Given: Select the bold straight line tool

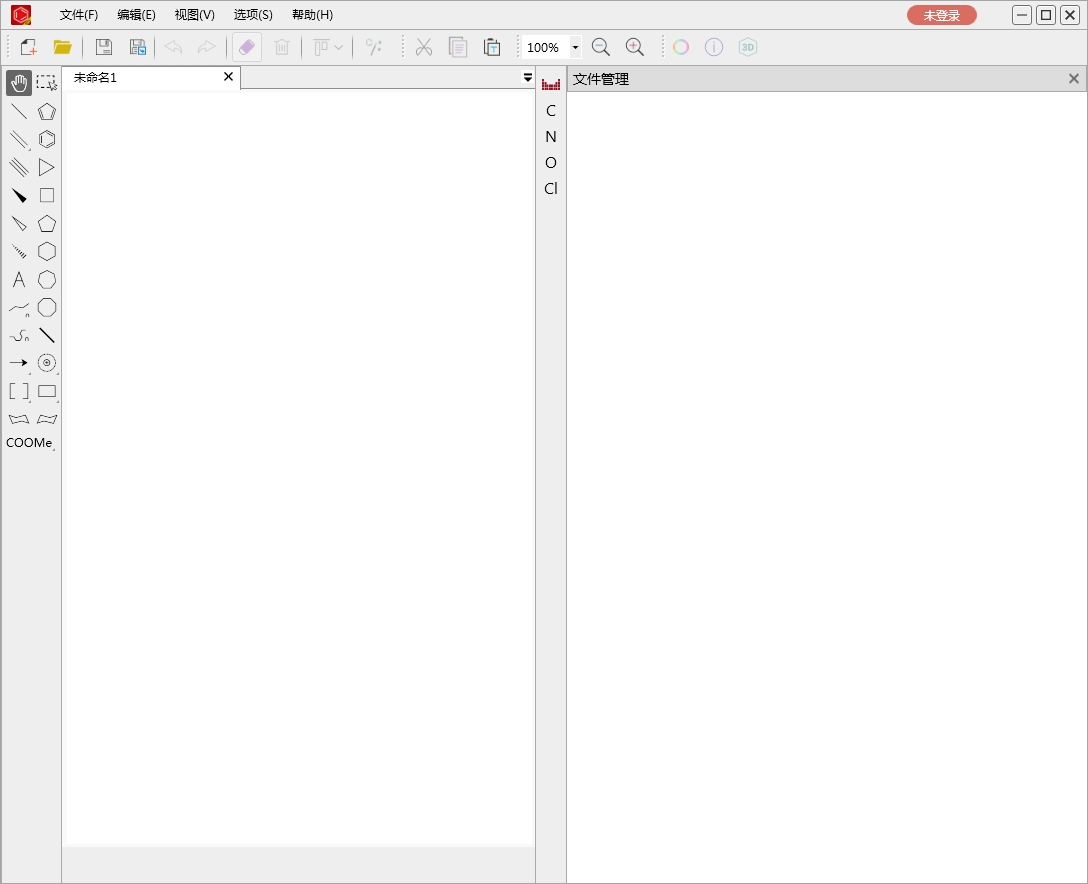Looking at the screenshot, I should tap(46, 335).
